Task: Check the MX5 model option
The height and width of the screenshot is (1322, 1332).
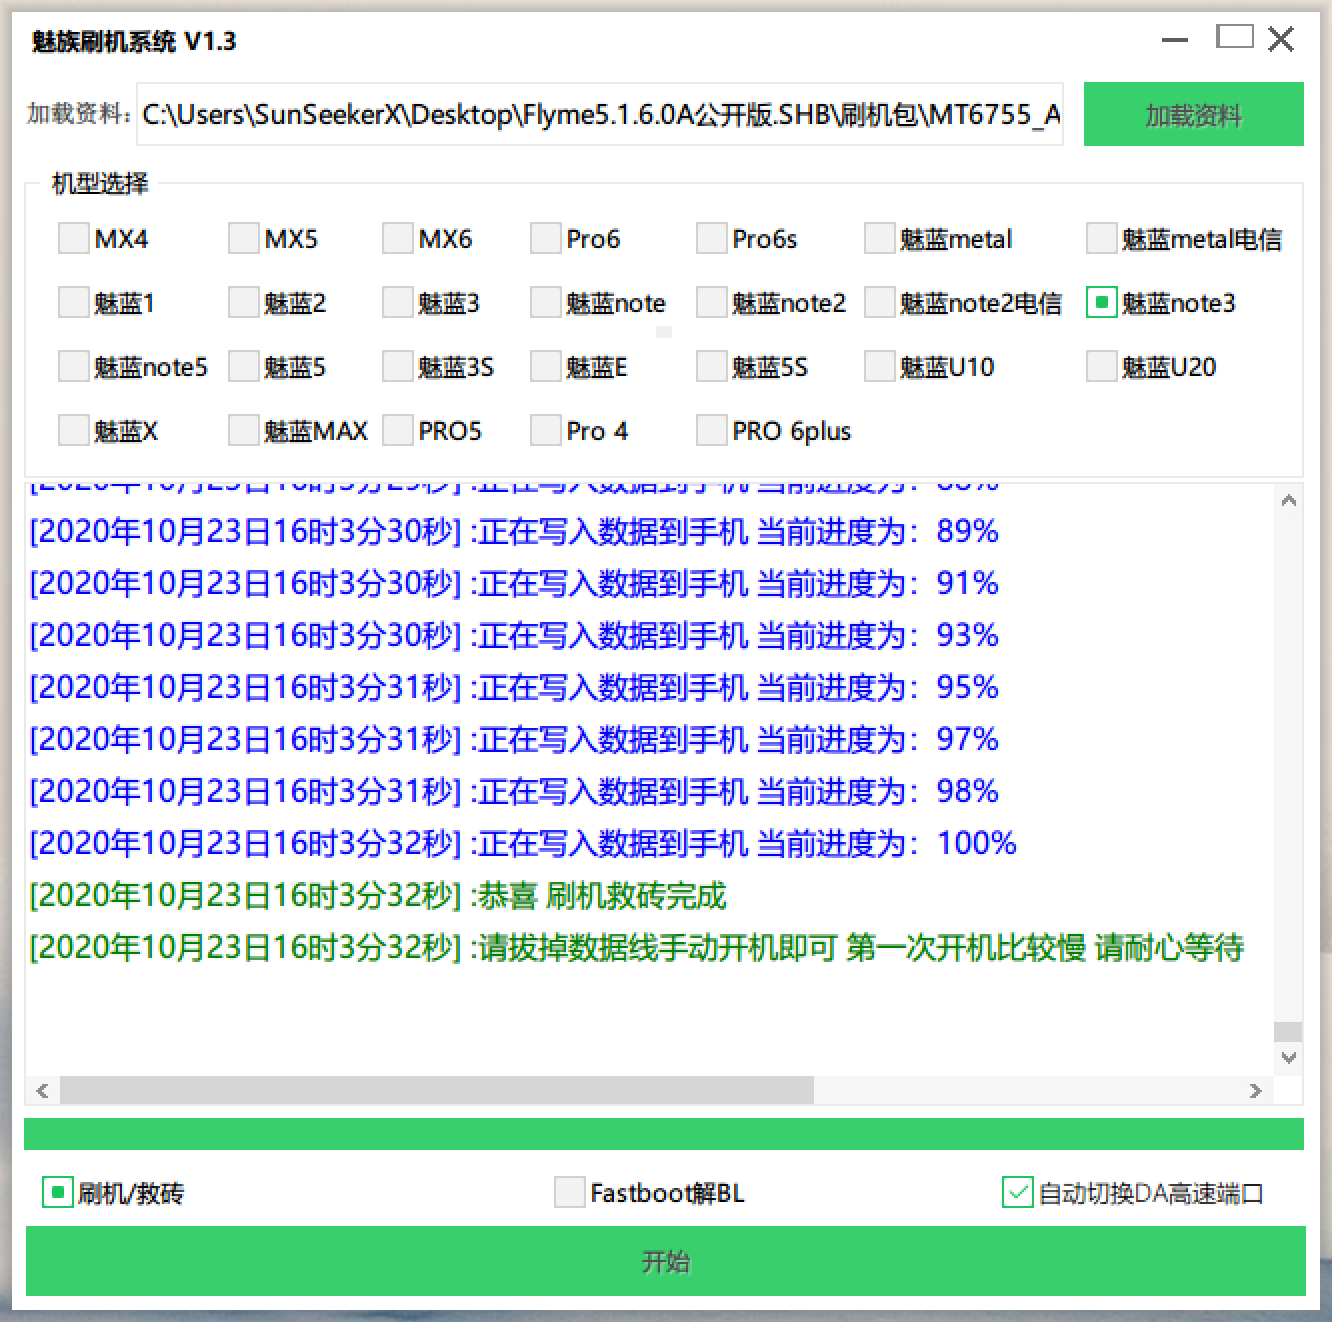Action: [x=244, y=239]
